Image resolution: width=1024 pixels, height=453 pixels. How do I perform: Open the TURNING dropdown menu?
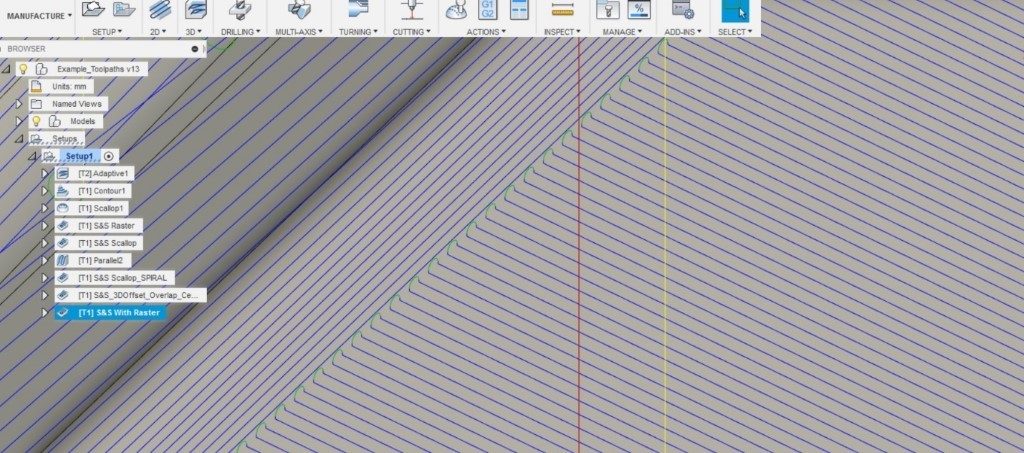click(358, 31)
